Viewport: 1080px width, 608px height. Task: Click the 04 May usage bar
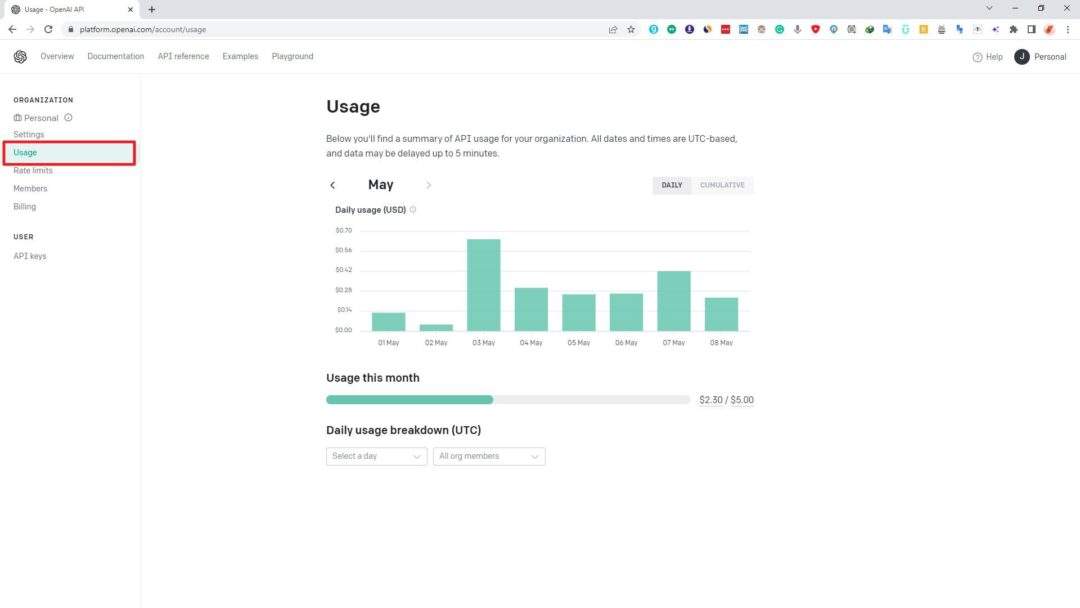531,309
